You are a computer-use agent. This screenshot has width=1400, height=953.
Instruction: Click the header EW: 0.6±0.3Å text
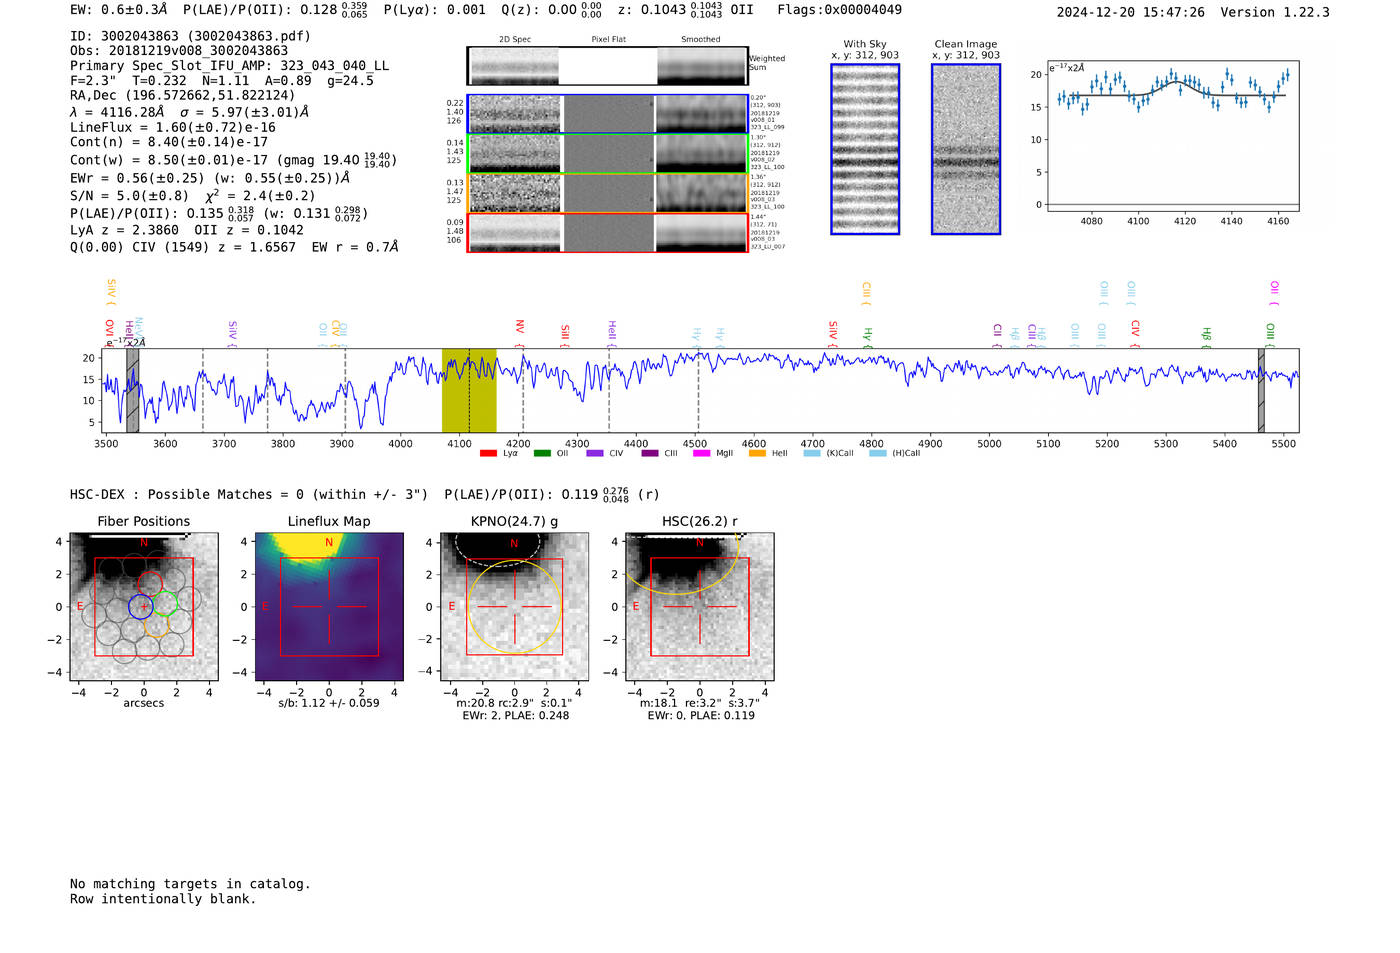(x=119, y=10)
